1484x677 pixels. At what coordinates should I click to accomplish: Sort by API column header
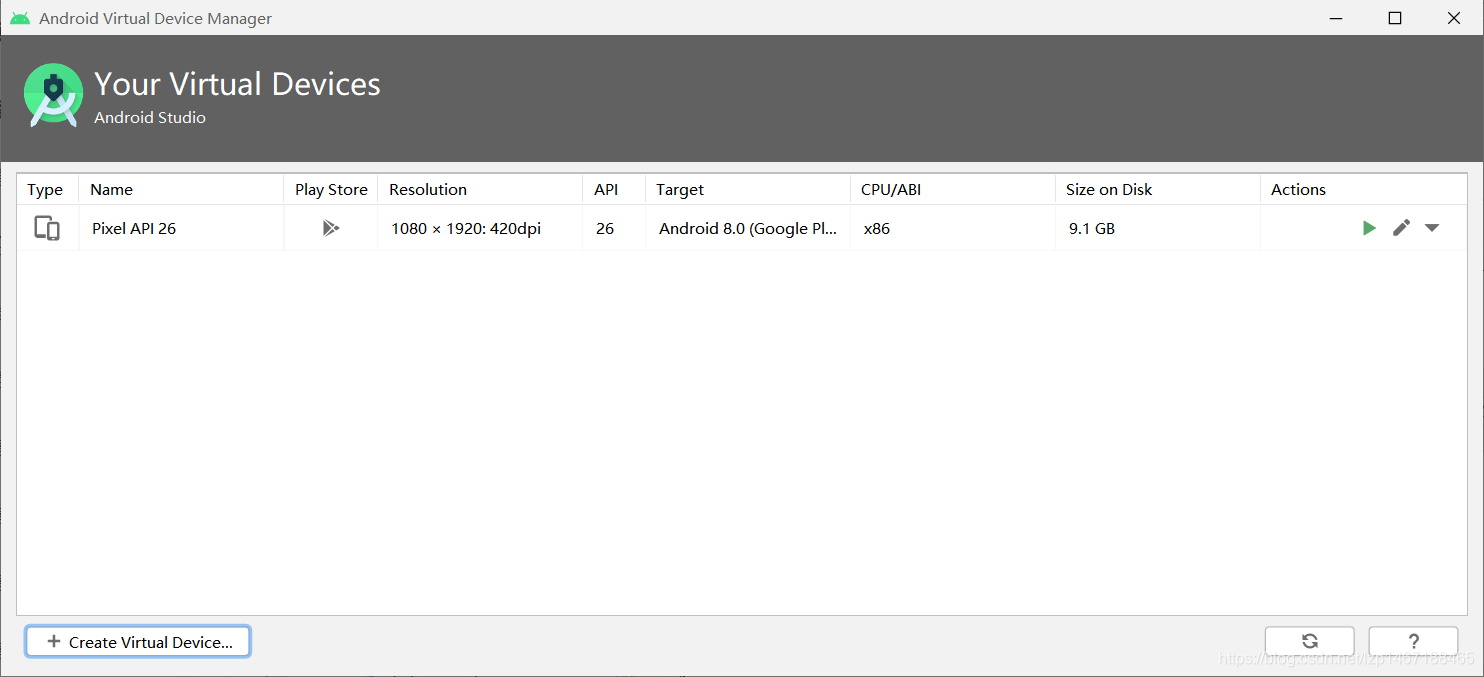coord(614,189)
